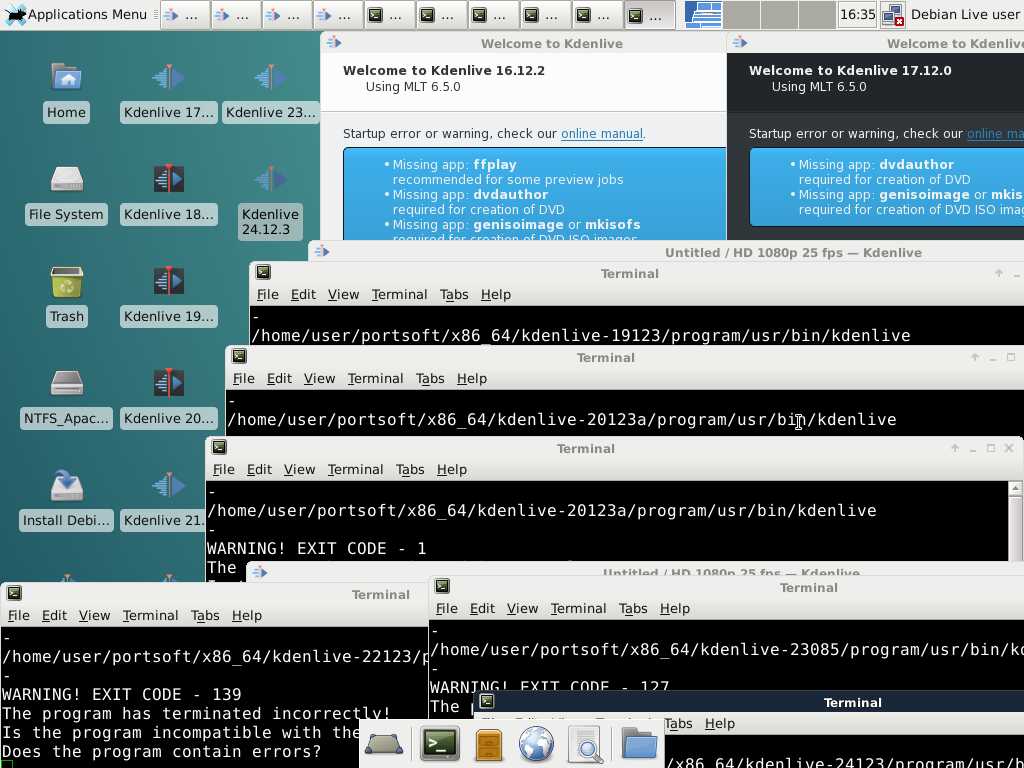
Task: Open View menu in the EXIT CODE 1 terminal
Action: click(x=299, y=470)
